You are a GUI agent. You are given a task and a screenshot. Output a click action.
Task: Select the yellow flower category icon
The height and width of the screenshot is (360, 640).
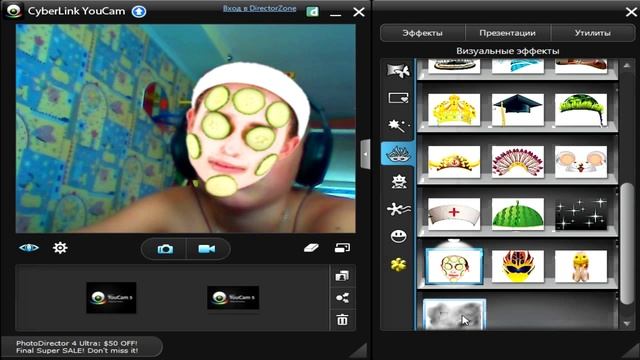point(398,264)
